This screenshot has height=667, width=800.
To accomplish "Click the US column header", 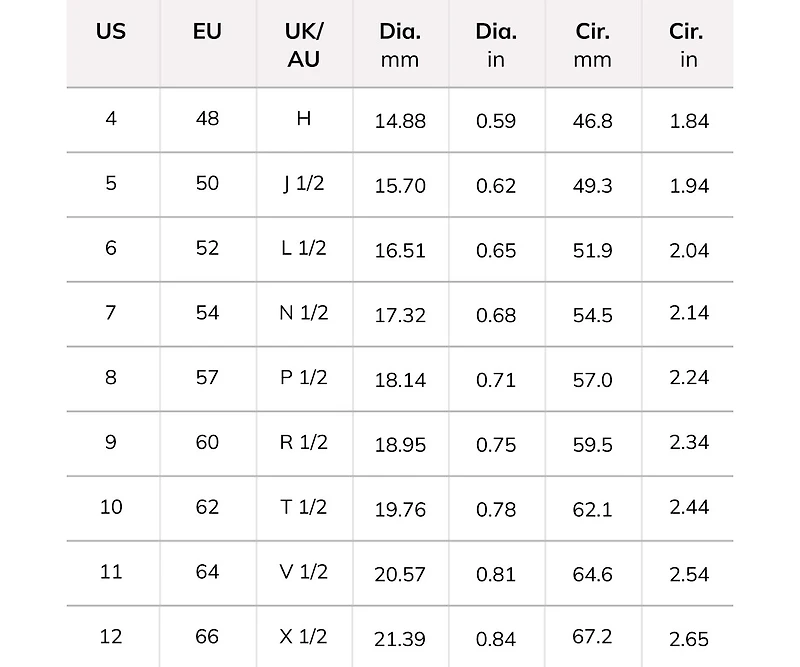I will click(111, 31).
